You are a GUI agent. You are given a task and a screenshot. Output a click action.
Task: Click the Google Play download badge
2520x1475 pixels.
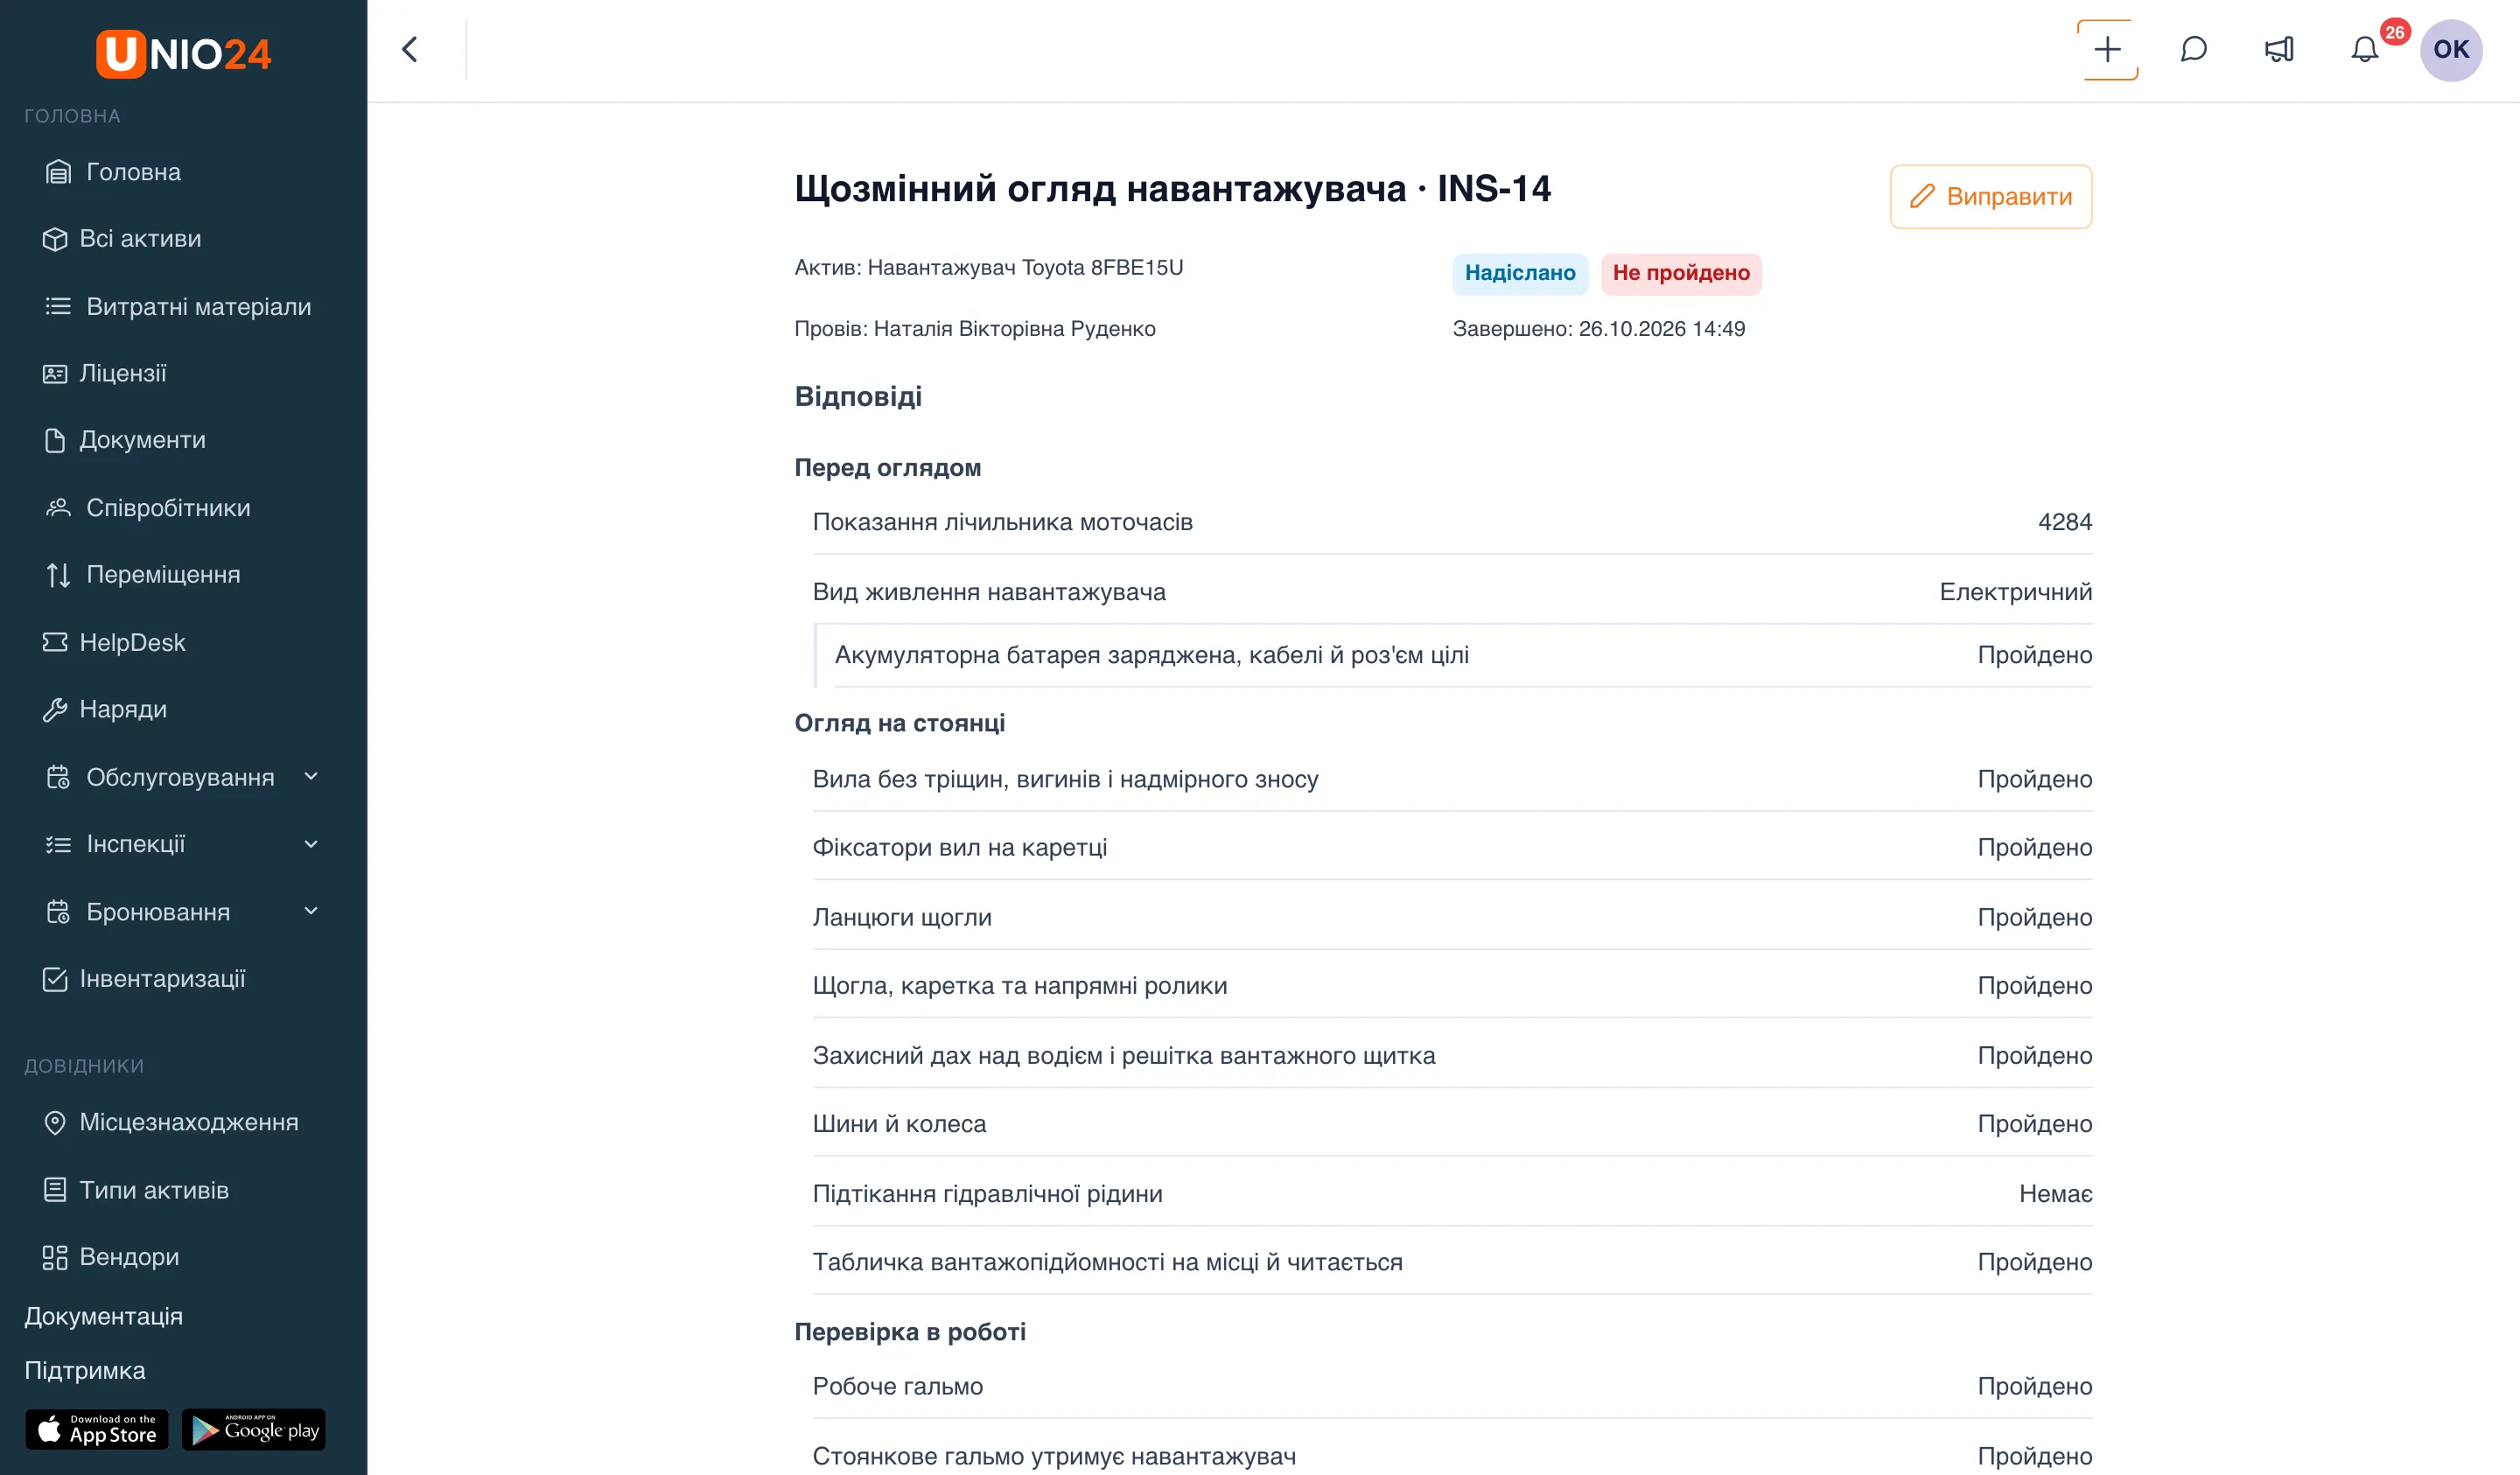click(254, 1429)
